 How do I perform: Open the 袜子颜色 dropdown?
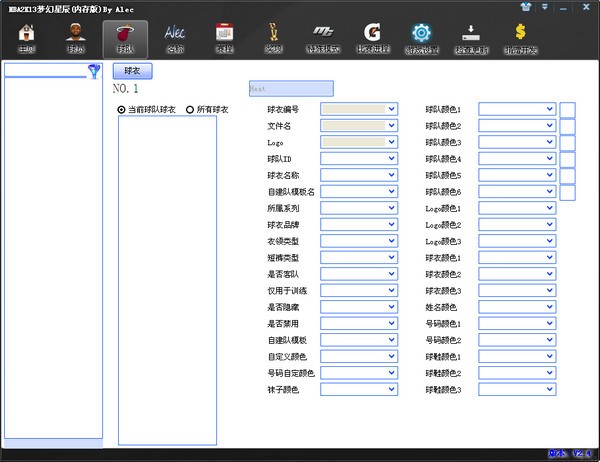click(x=392, y=388)
